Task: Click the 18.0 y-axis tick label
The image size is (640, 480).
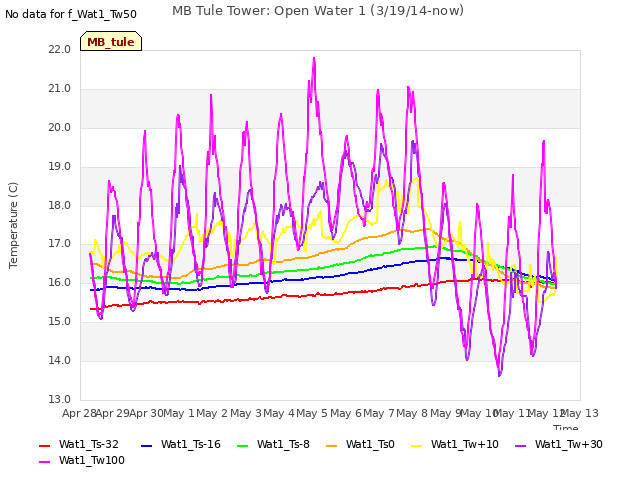Action: pyautogui.click(x=60, y=205)
